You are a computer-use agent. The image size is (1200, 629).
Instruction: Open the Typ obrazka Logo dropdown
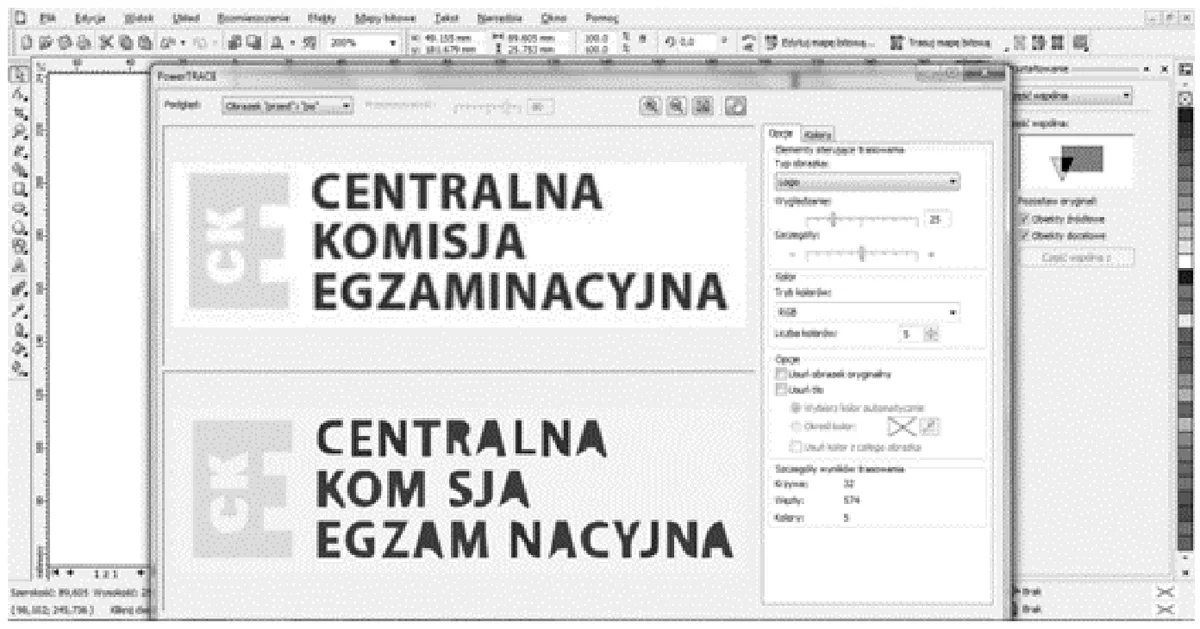tap(868, 181)
